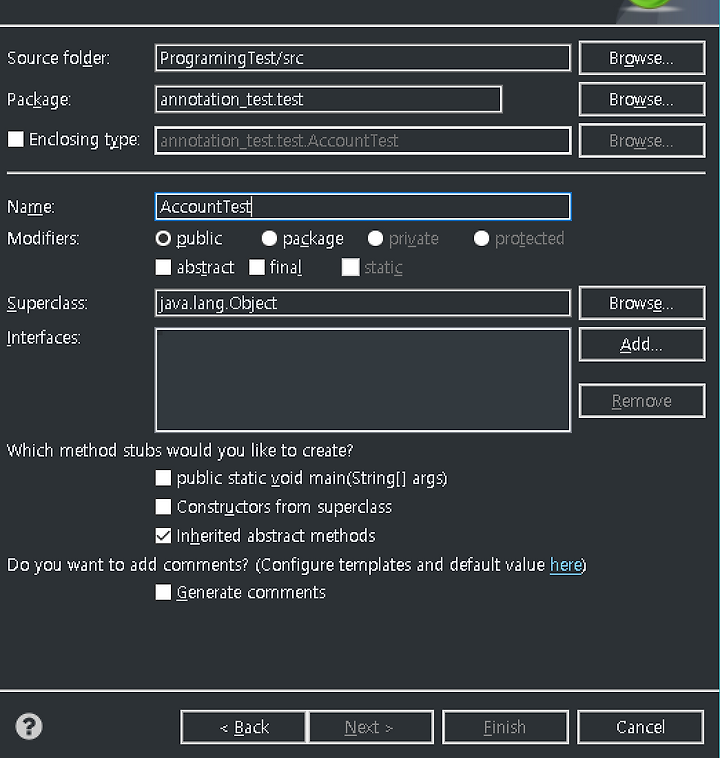Click the Source folder text field
Image resolution: width=720 pixels, height=758 pixels.
pyautogui.click(x=363, y=58)
